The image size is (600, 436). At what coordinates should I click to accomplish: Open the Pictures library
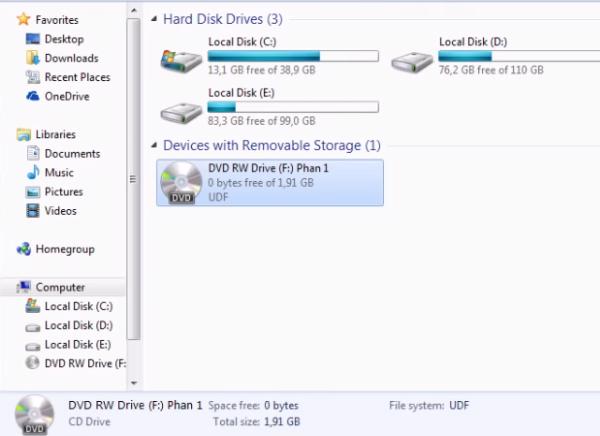[x=64, y=192]
